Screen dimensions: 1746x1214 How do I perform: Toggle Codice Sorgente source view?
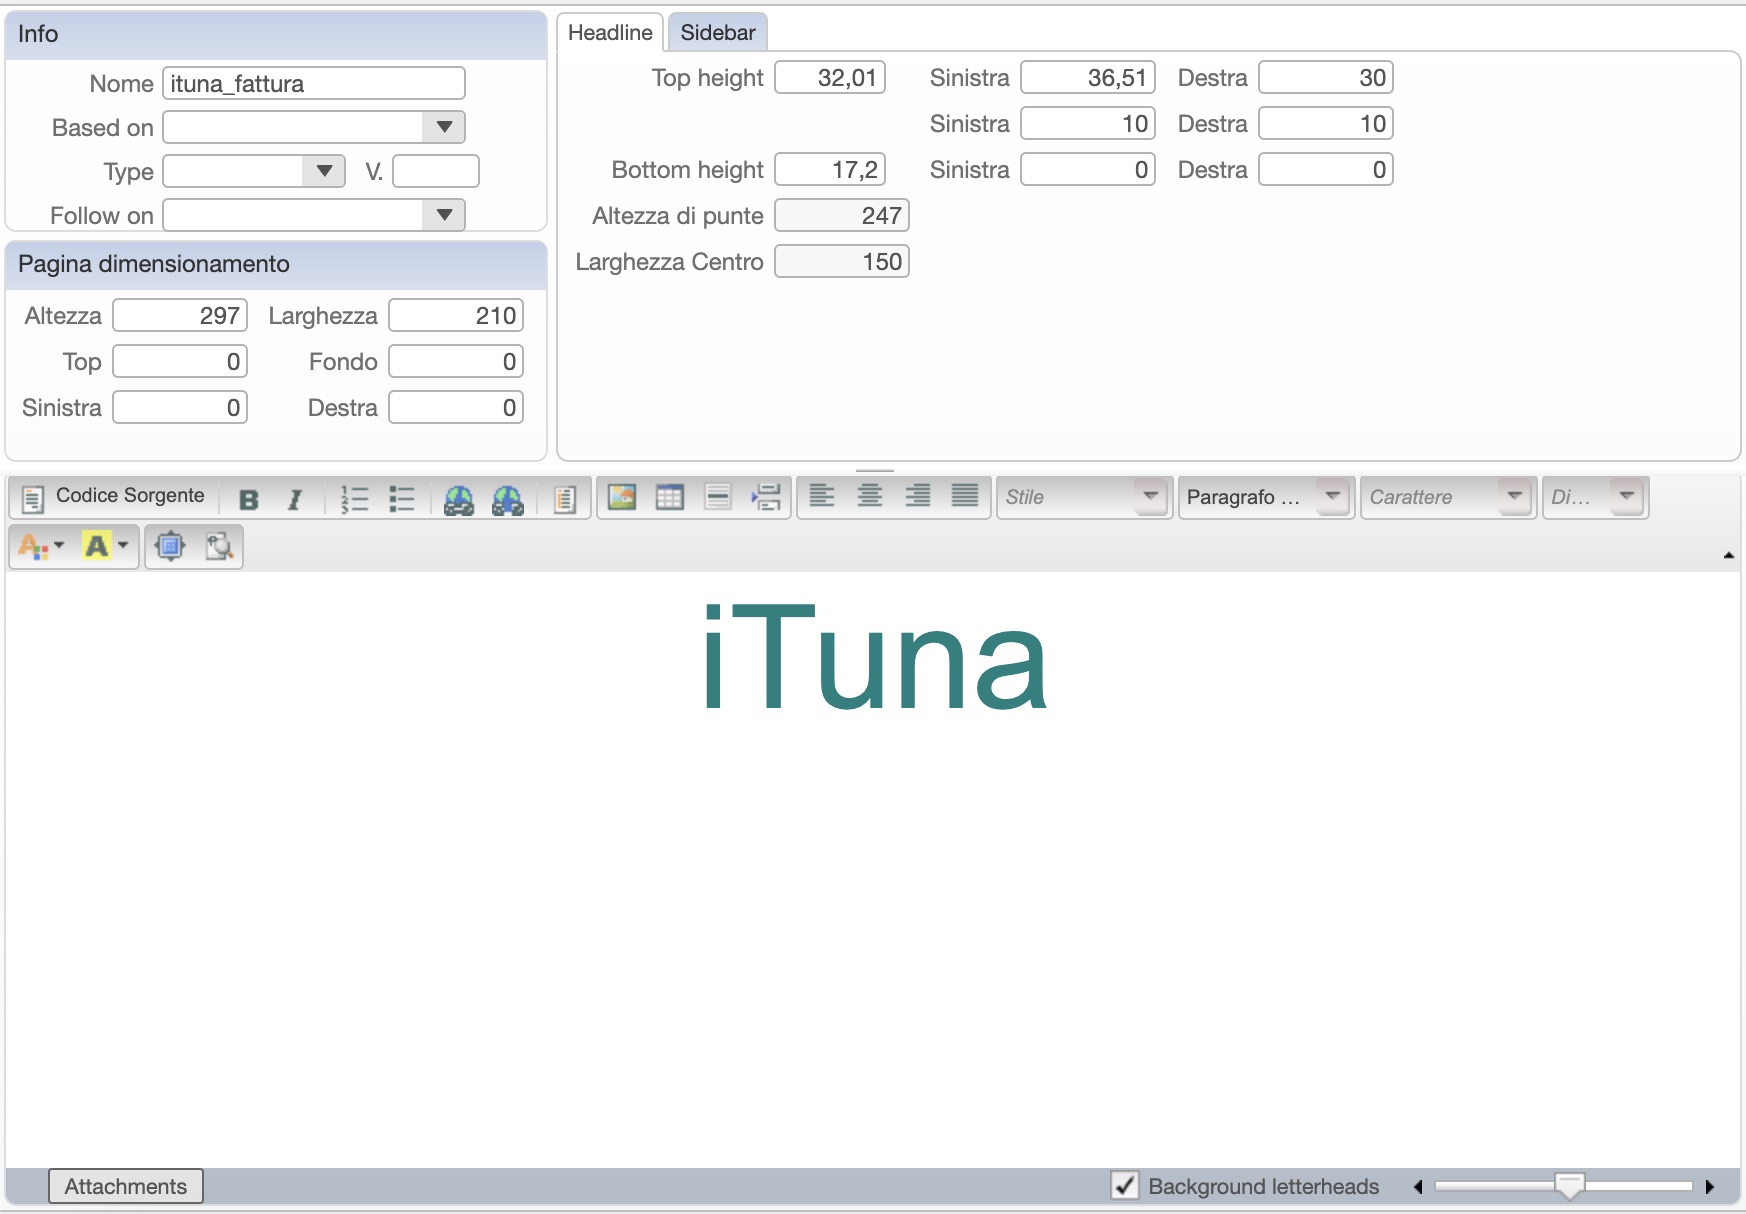click(x=113, y=497)
